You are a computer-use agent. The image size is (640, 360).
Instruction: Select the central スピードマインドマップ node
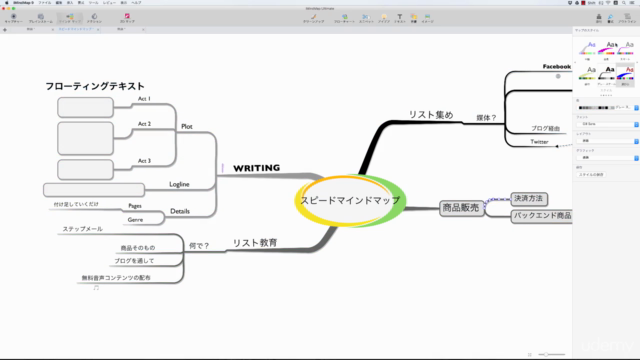pos(350,200)
